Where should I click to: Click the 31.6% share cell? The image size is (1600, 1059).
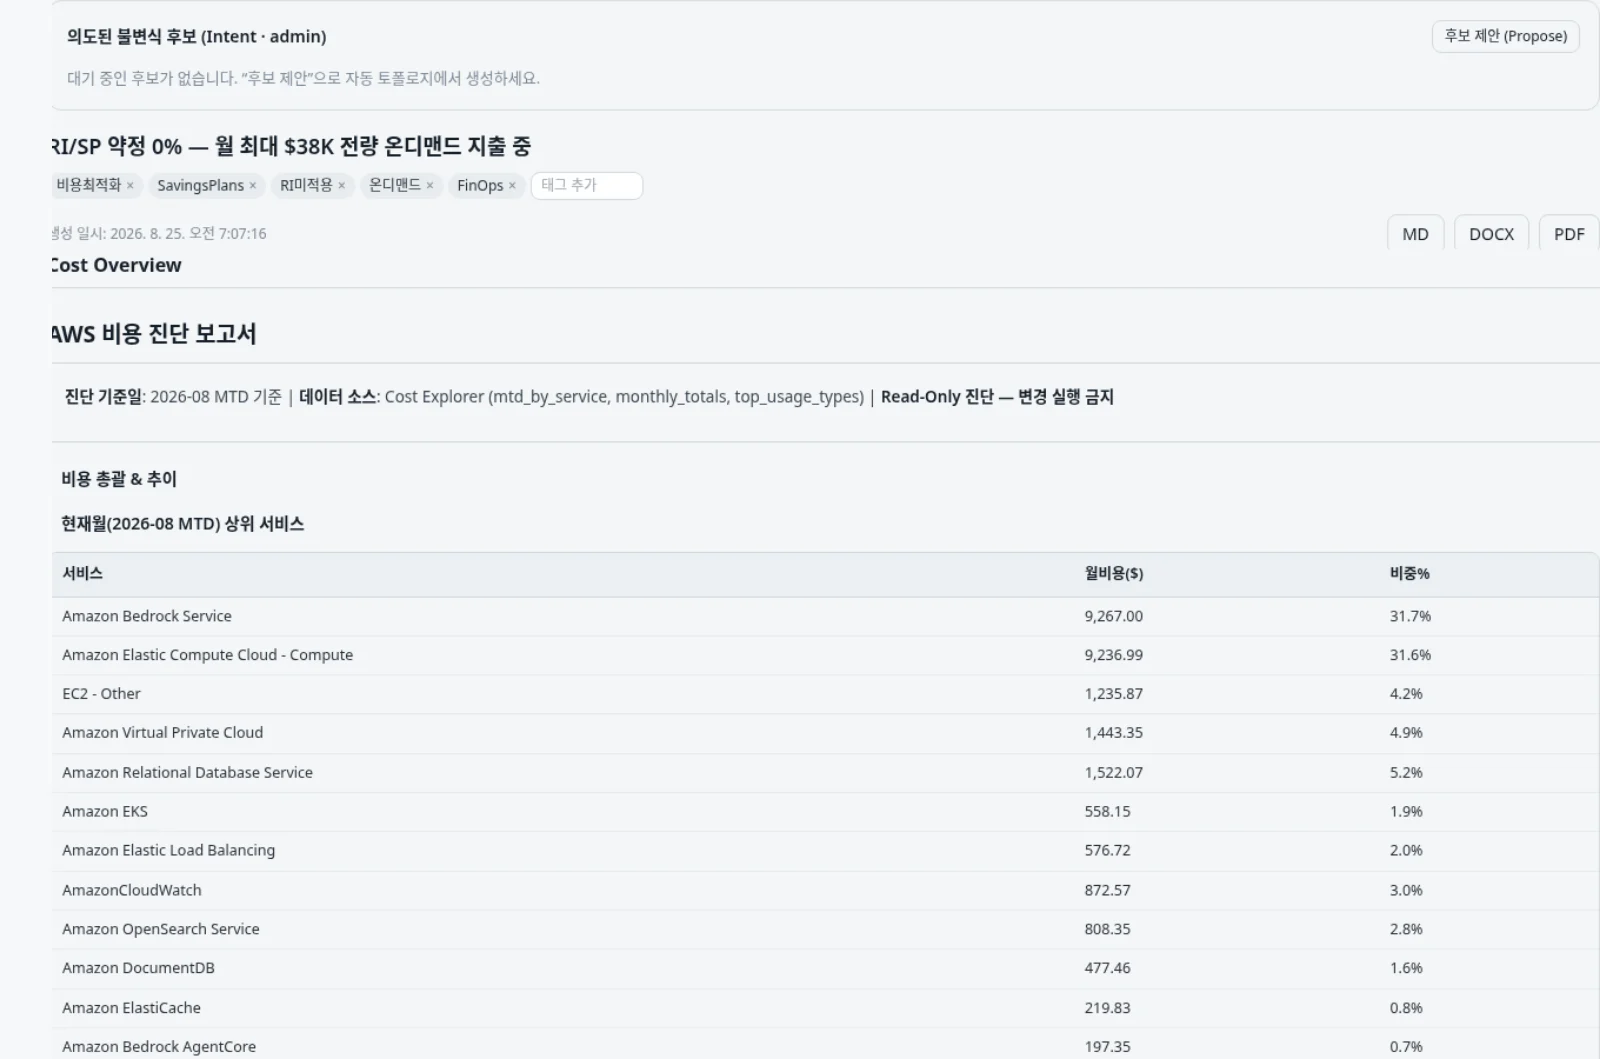tap(1410, 655)
